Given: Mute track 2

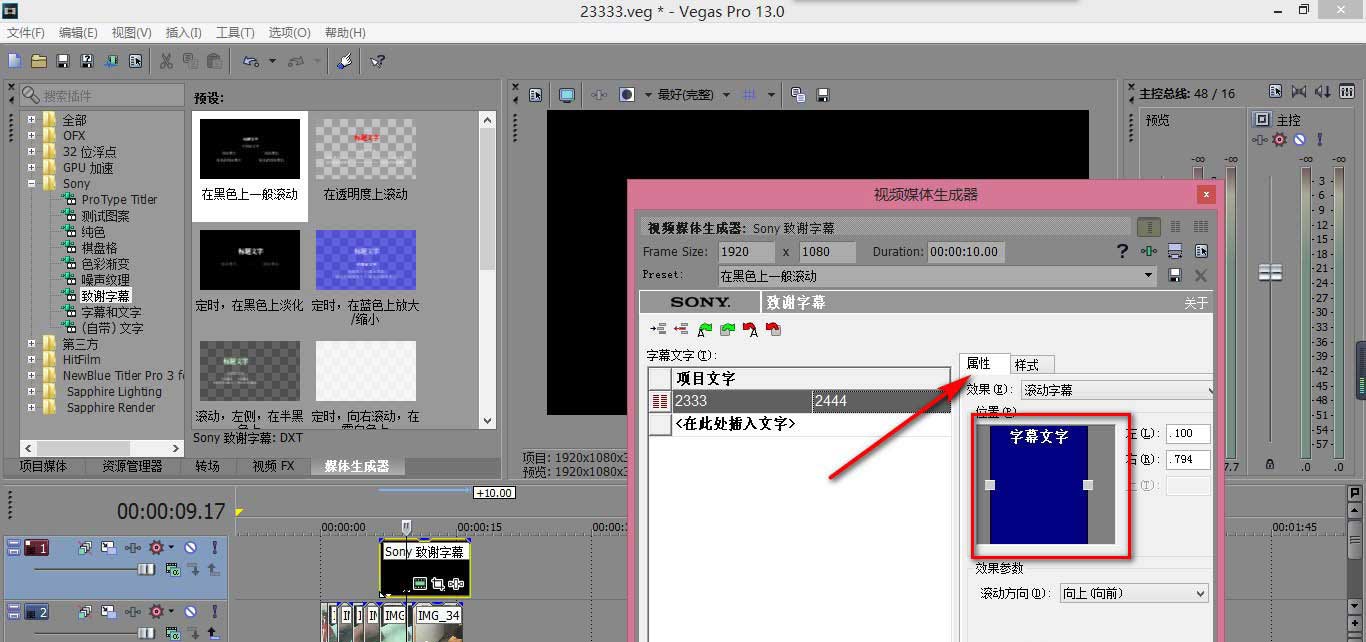Looking at the screenshot, I should click(190, 612).
